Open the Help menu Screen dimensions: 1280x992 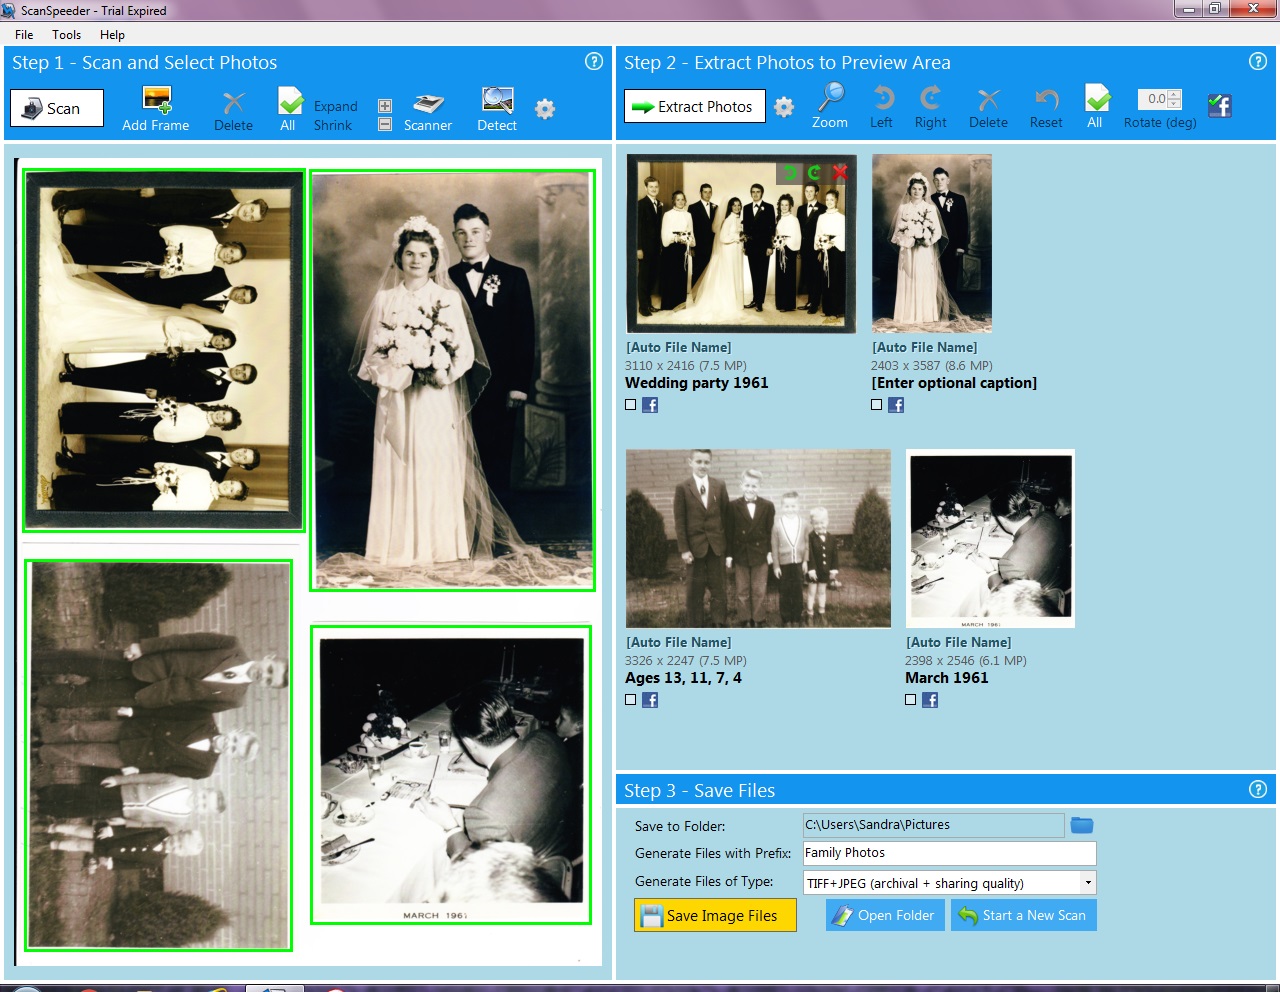pos(112,34)
